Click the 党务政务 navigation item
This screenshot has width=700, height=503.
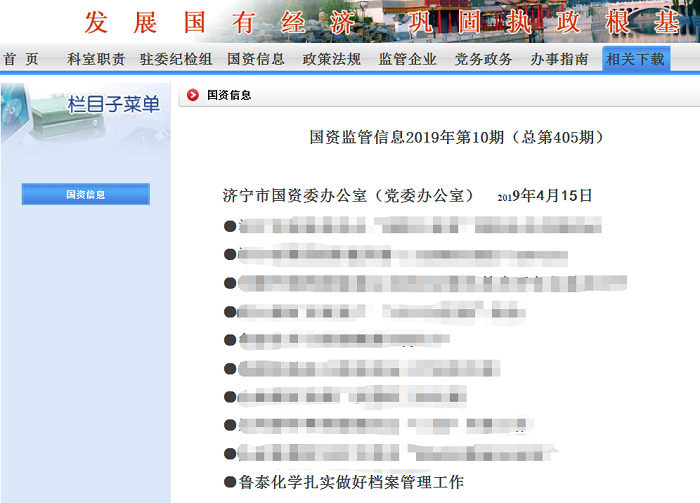pyautogui.click(x=484, y=59)
